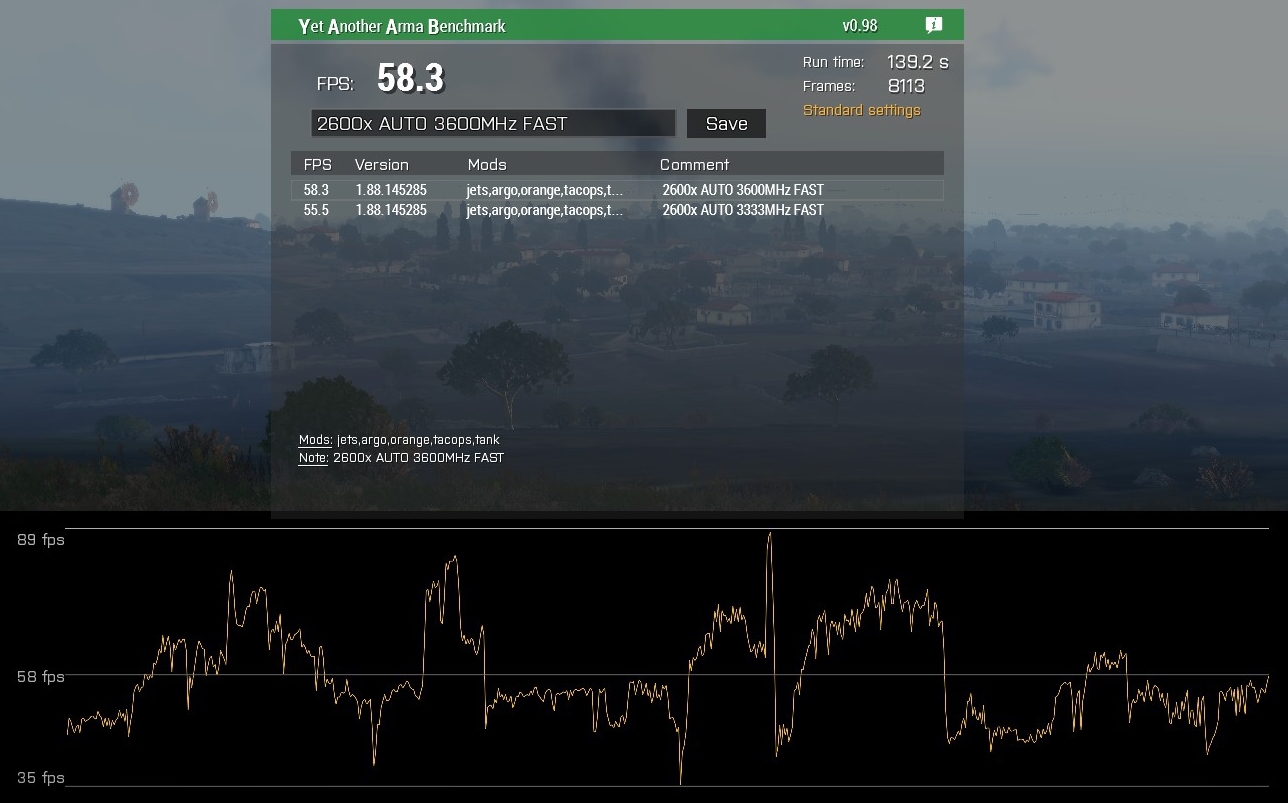
Task: Edit the comment field '2600x AUTO 3600MHz FAST'
Action: (x=493, y=124)
